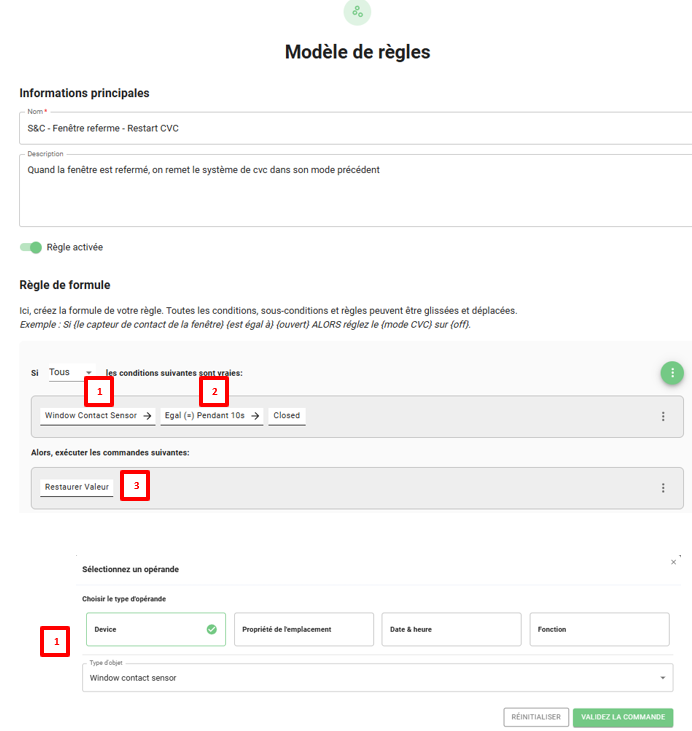Open the condition row three-dot menu
This screenshot has height=731, width=692.
662,416
